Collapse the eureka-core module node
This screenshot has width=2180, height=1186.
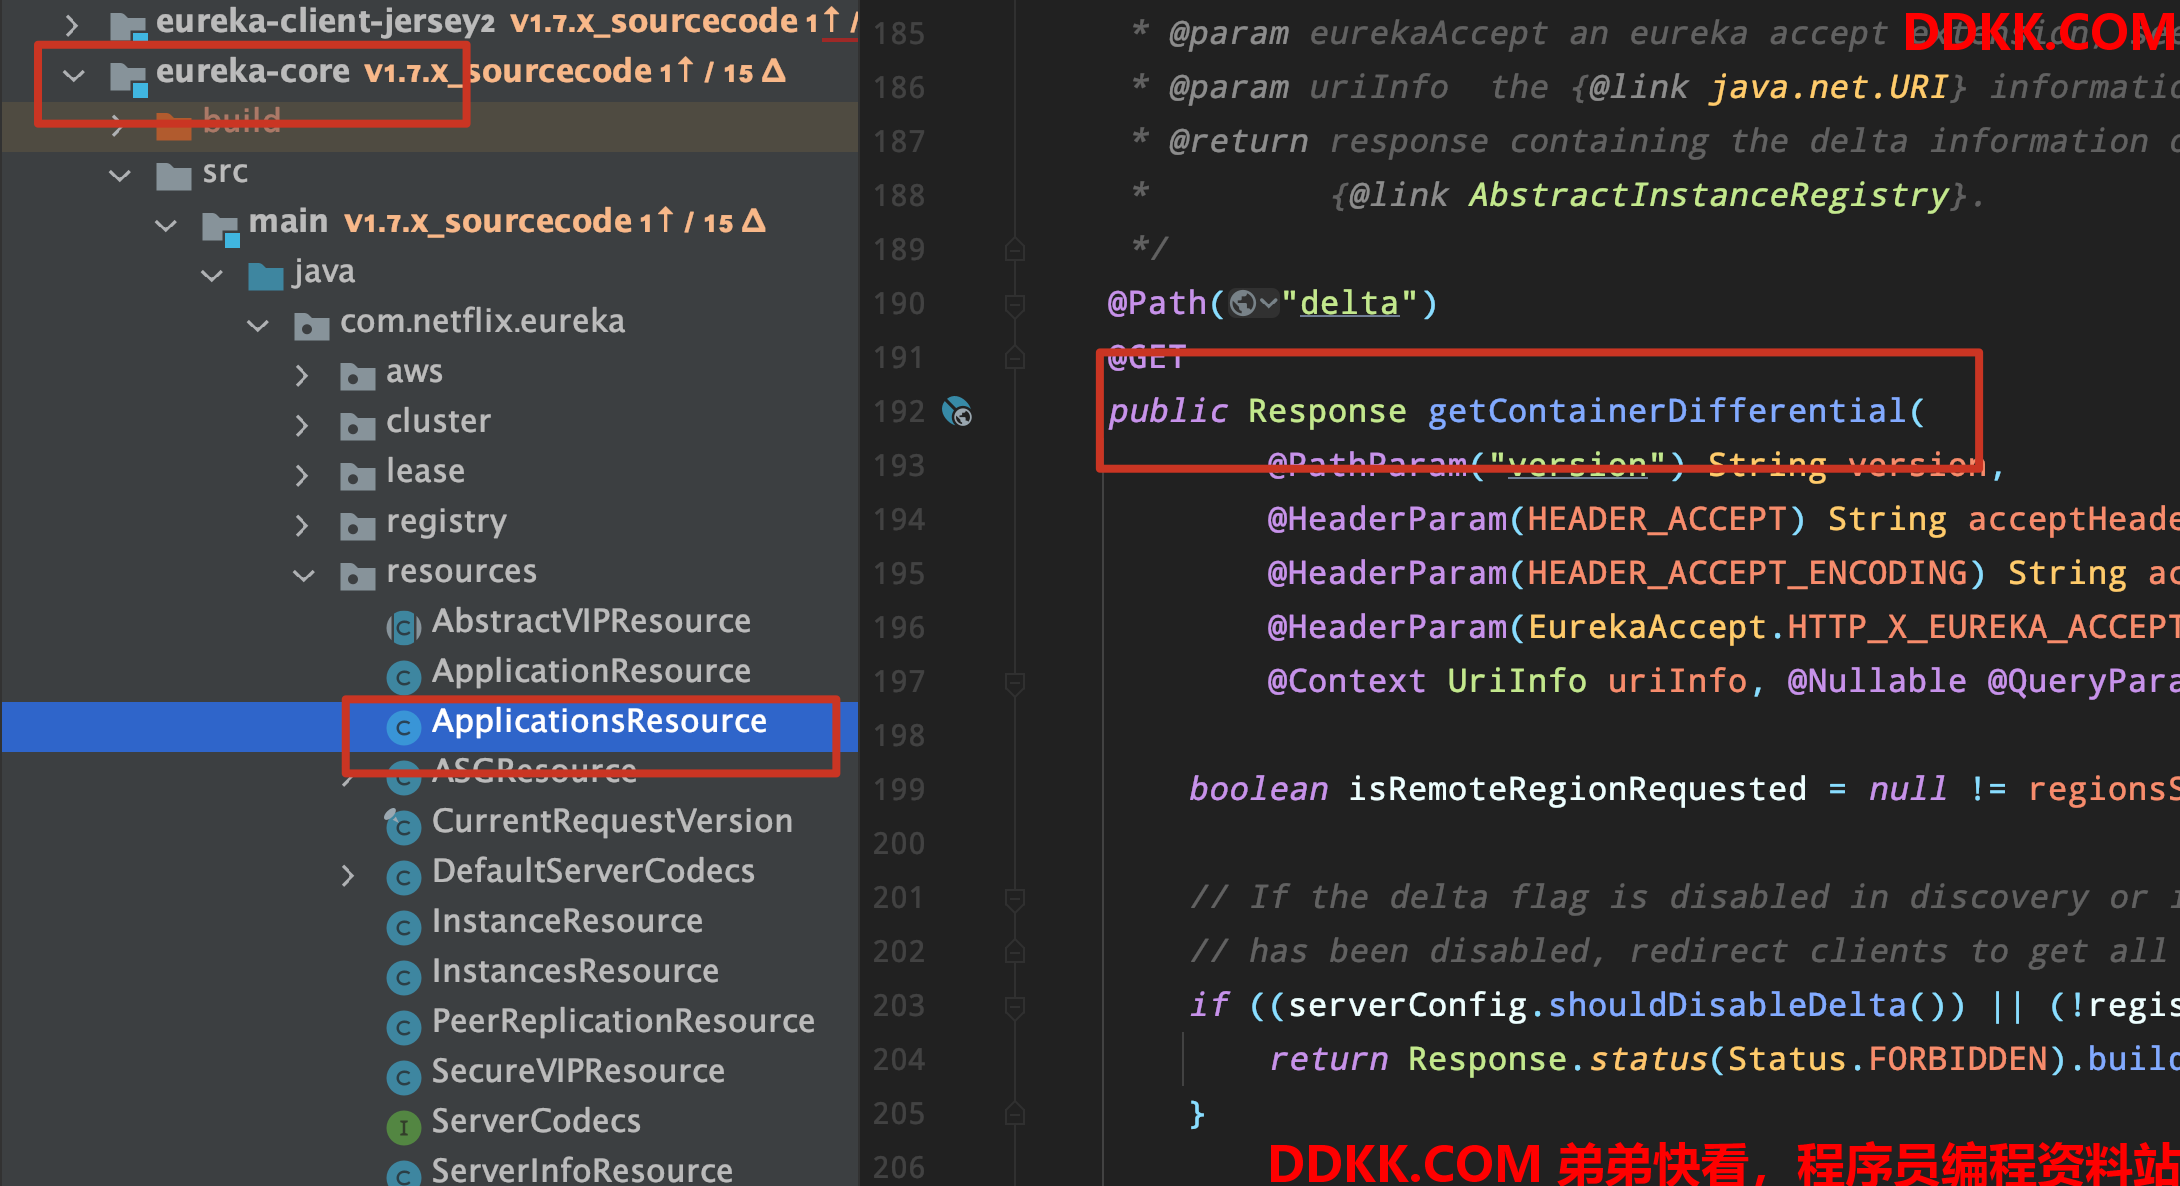[73, 74]
